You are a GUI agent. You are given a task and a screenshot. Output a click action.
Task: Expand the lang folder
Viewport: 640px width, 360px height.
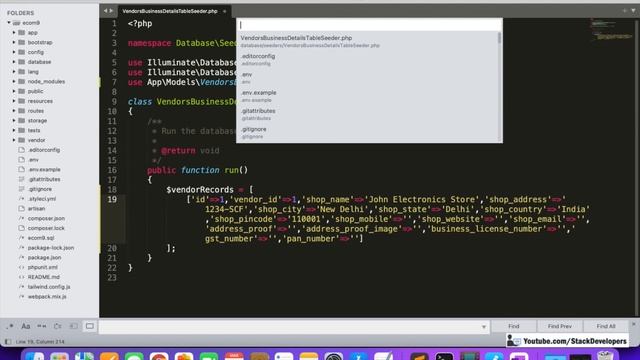[14, 72]
